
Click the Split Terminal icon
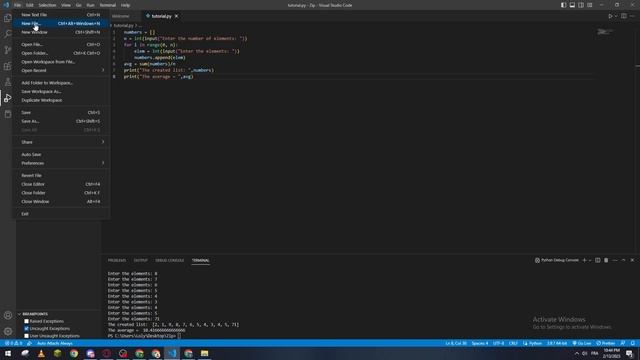(x=598, y=260)
